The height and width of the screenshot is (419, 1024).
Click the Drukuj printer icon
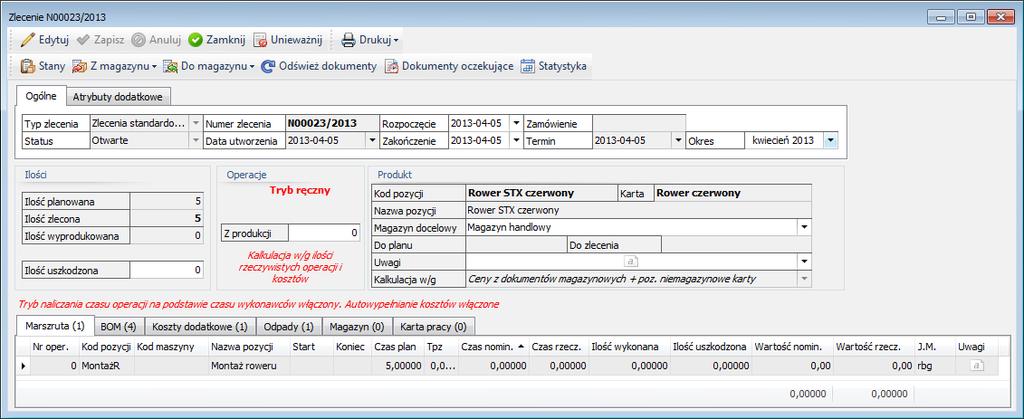click(x=349, y=40)
